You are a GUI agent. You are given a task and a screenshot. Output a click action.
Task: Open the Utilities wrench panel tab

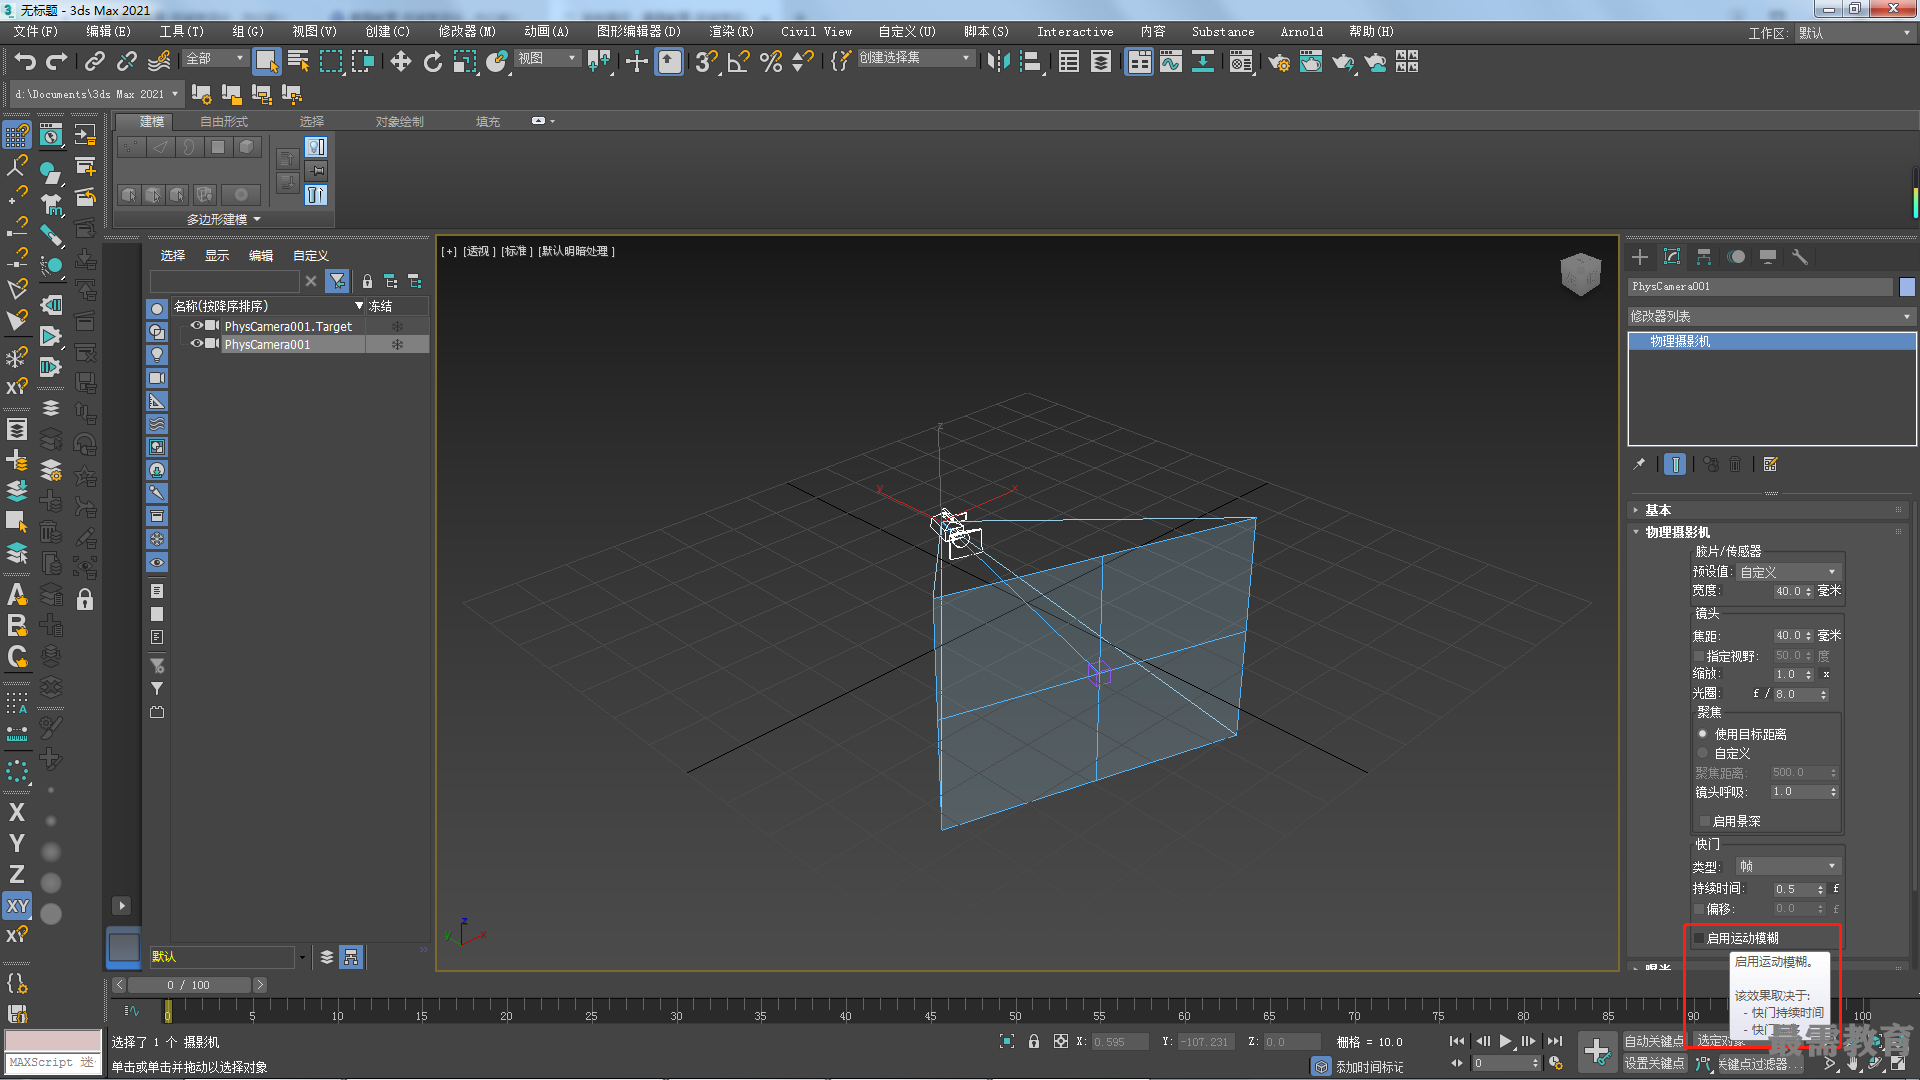pyautogui.click(x=1800, y=257)
